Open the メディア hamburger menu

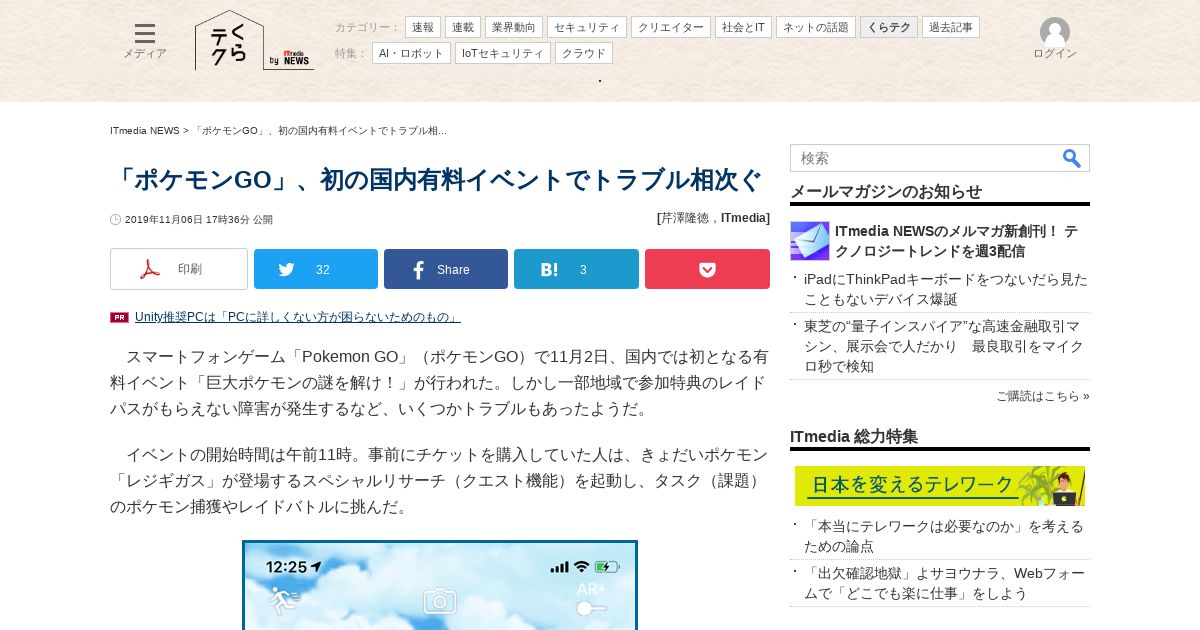[145, 41]
